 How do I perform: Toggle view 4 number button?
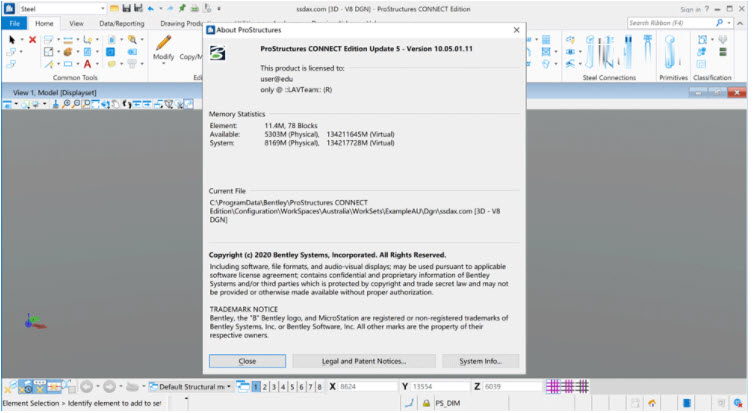coord(283,387)
